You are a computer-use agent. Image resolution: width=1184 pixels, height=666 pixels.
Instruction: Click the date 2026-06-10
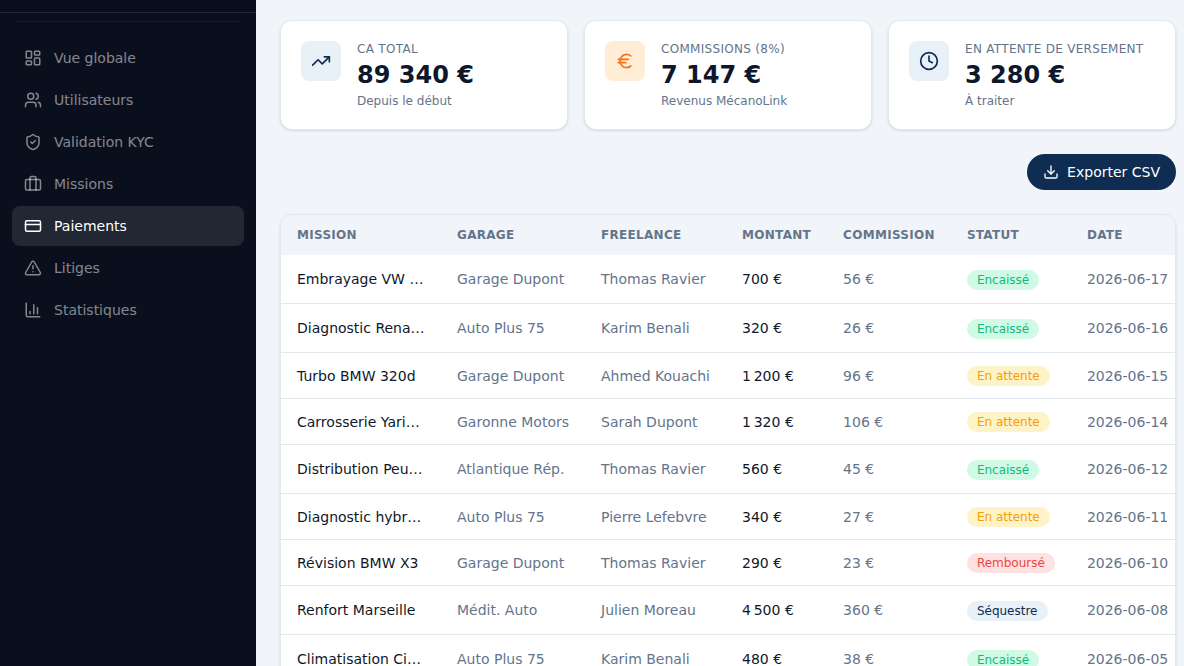tap(1127, 563)
